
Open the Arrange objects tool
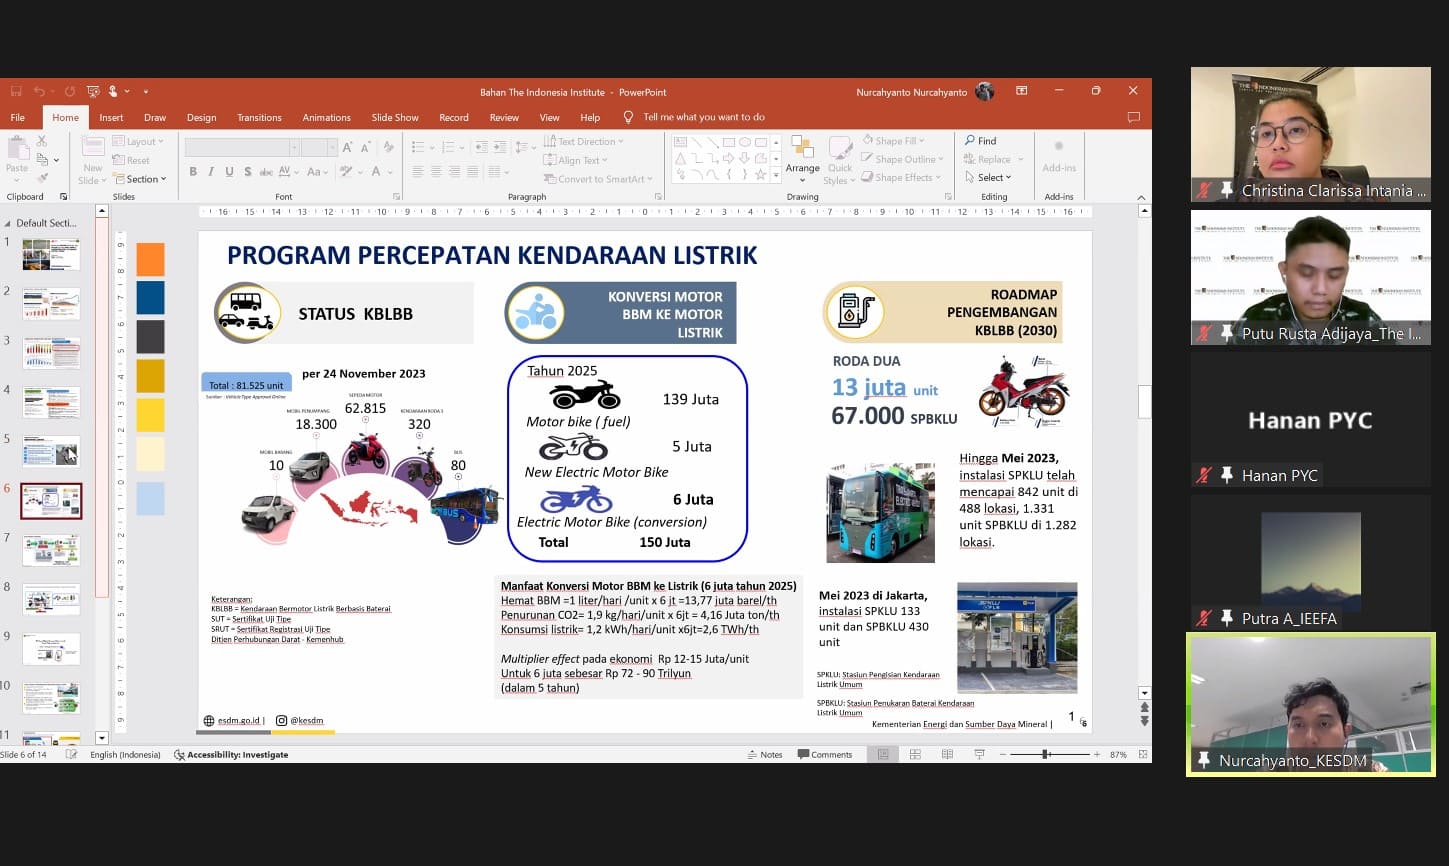click(802, 157)
